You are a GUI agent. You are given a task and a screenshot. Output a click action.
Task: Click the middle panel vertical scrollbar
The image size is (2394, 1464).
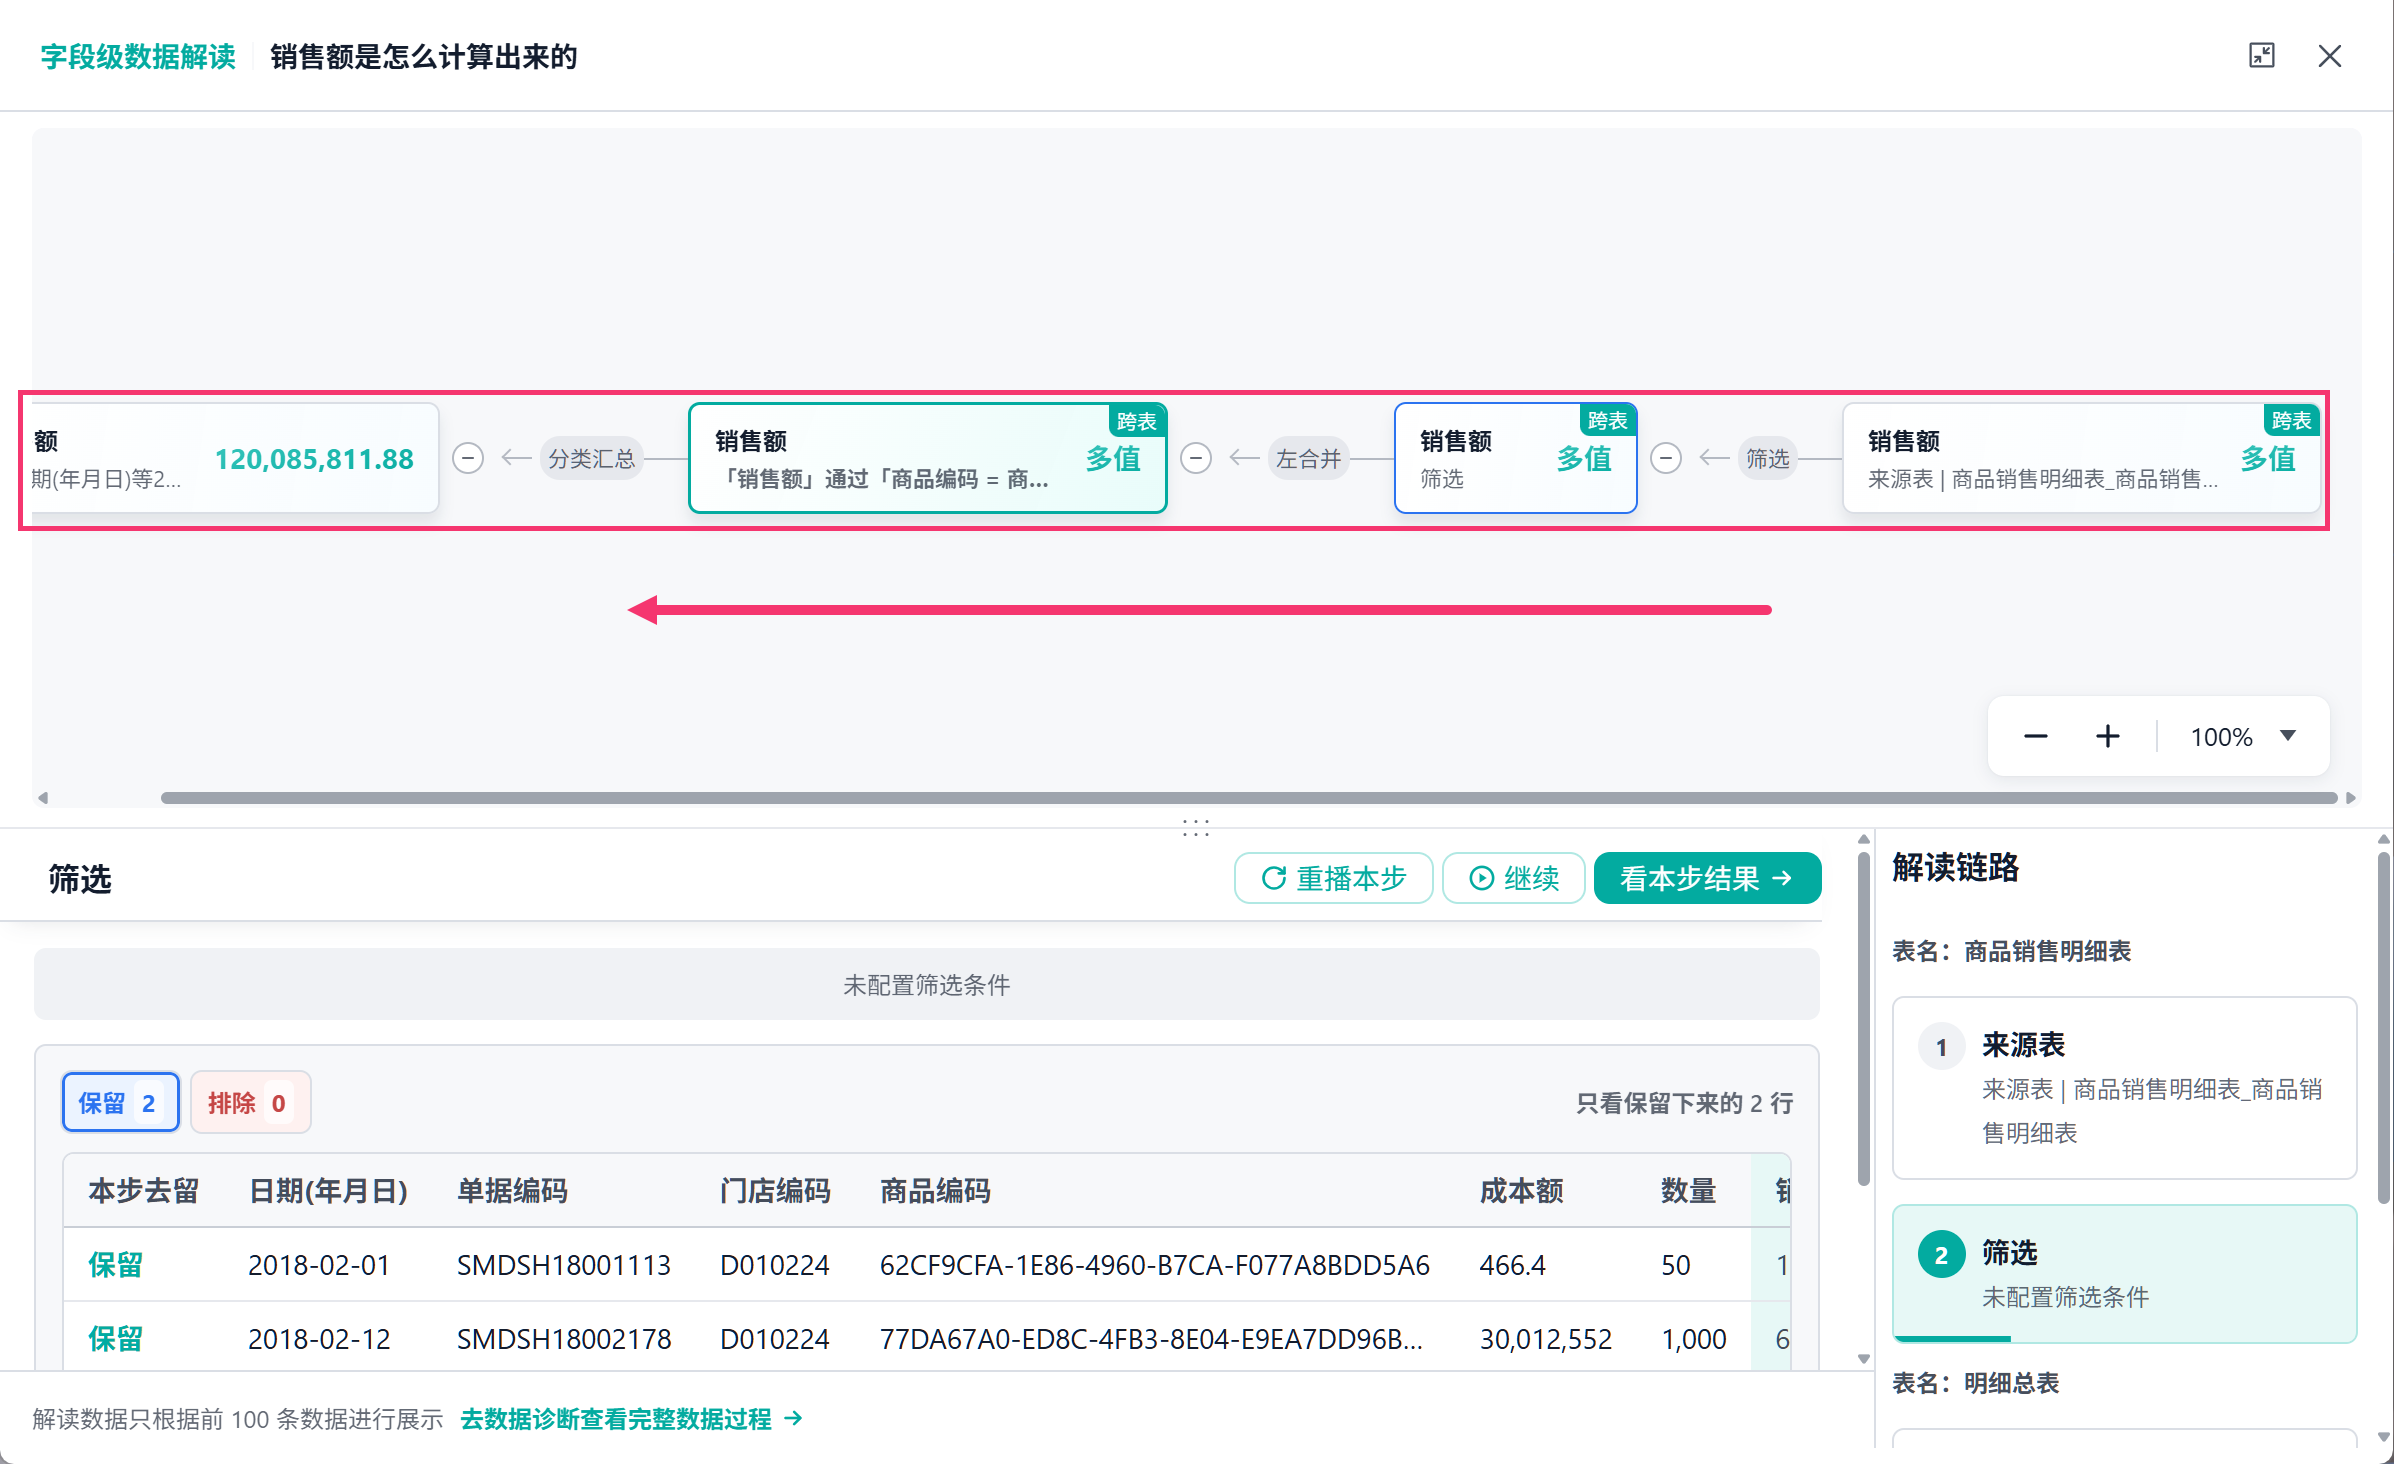(x=1864, y=1020)
